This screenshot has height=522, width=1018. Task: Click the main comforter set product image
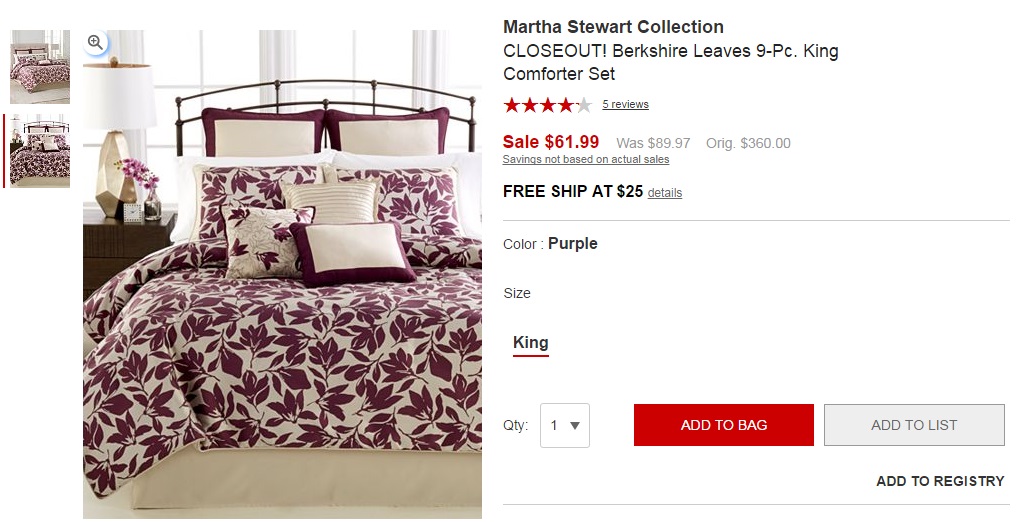pos(282,274)
